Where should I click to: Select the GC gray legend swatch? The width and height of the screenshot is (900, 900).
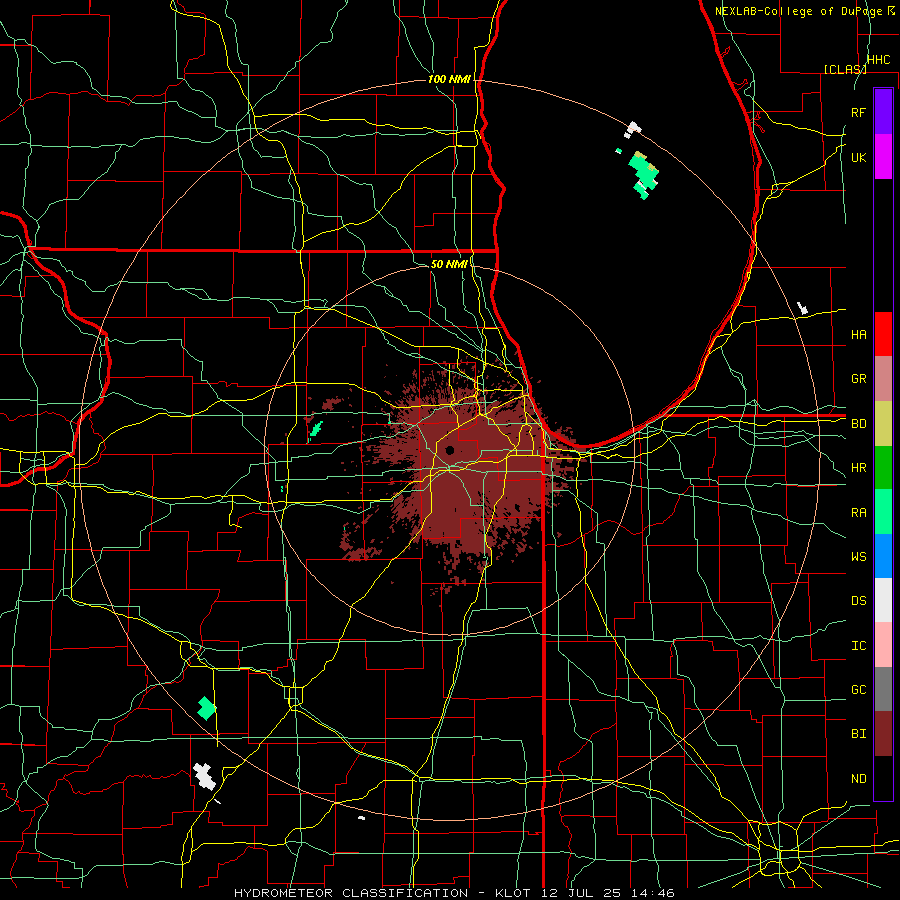(883, 689)
